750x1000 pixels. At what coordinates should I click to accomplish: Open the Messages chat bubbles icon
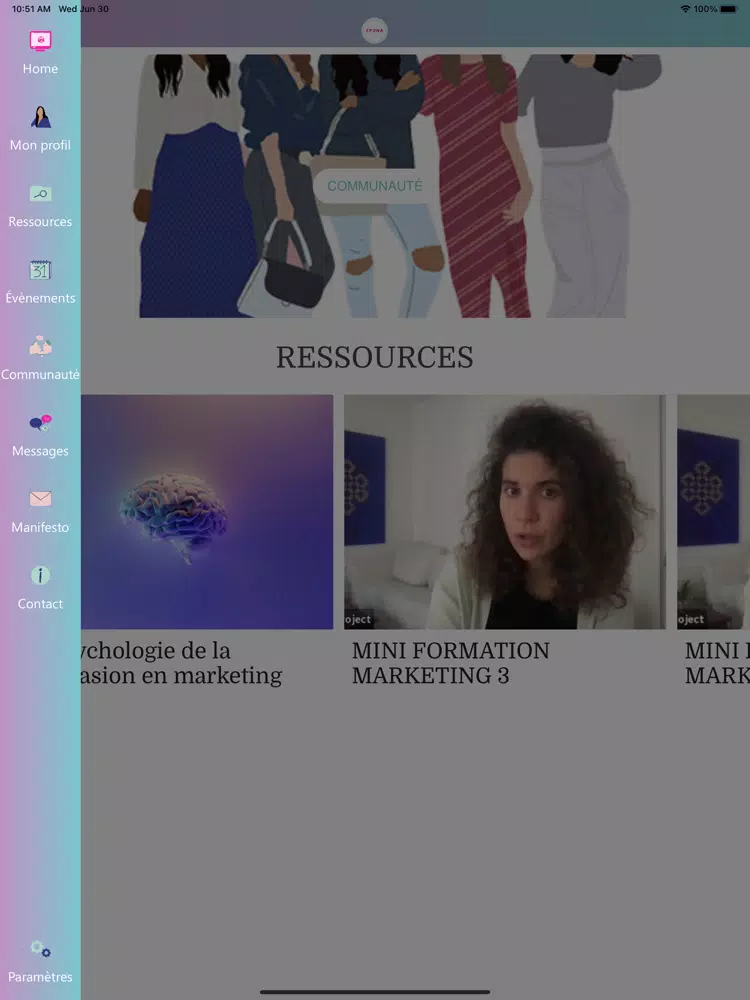[x=40, y=423]
